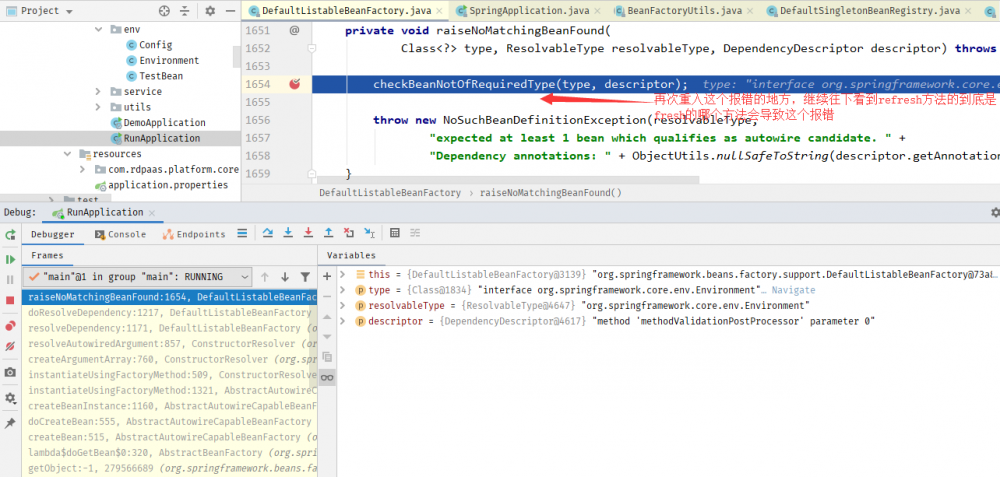
Task: Add a new watch with plus icon
Action: pyautogui.click(x=327, y=276)
